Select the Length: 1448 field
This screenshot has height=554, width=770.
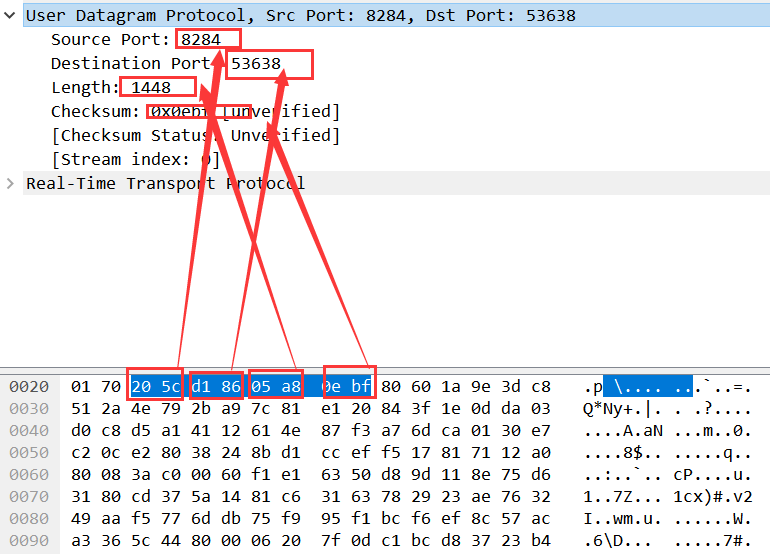tap(111, 87)
